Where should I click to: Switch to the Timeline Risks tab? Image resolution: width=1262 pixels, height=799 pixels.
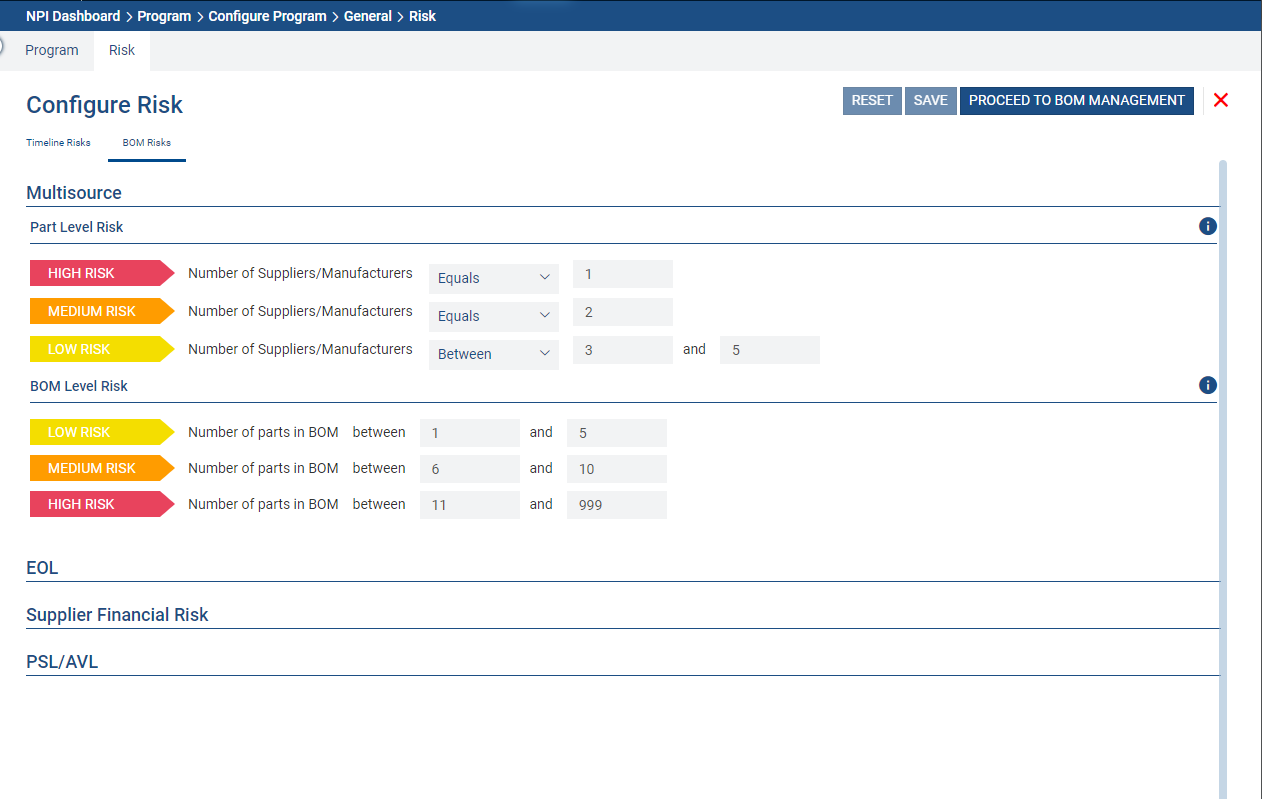click(58, 143)
